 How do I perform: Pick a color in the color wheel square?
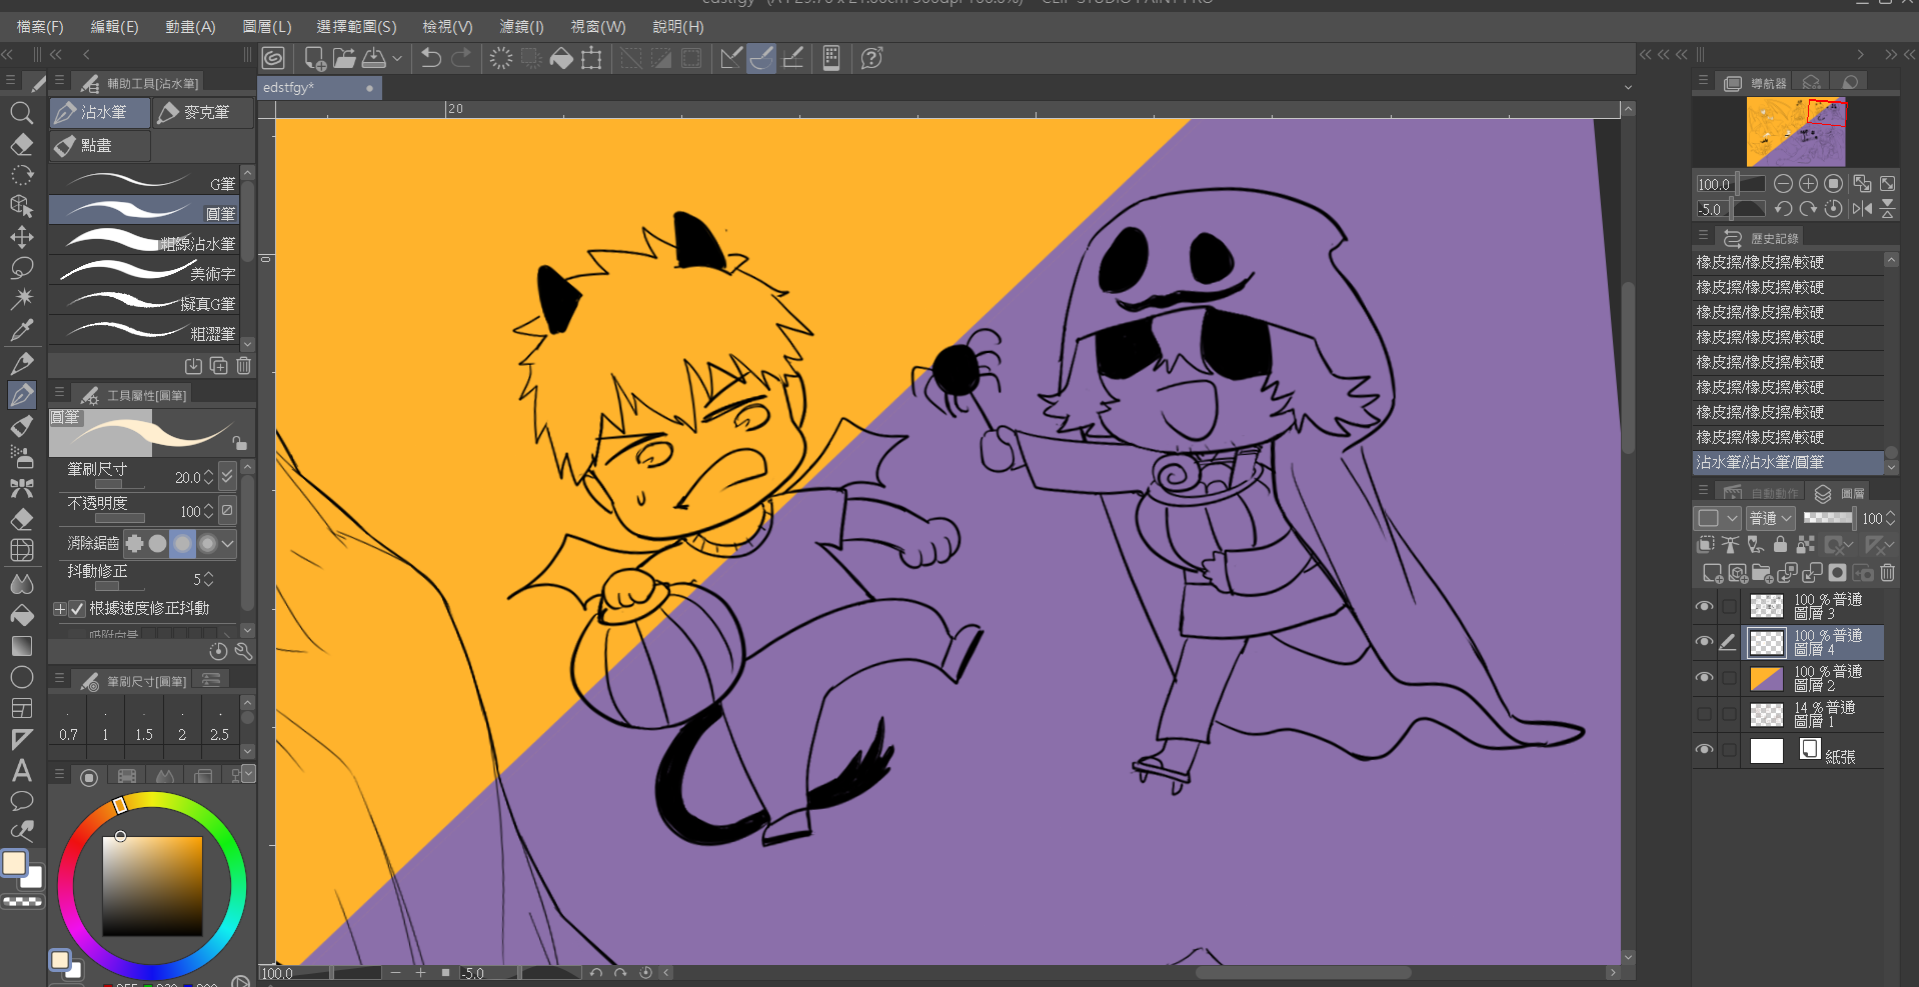(x=153, y=886)
